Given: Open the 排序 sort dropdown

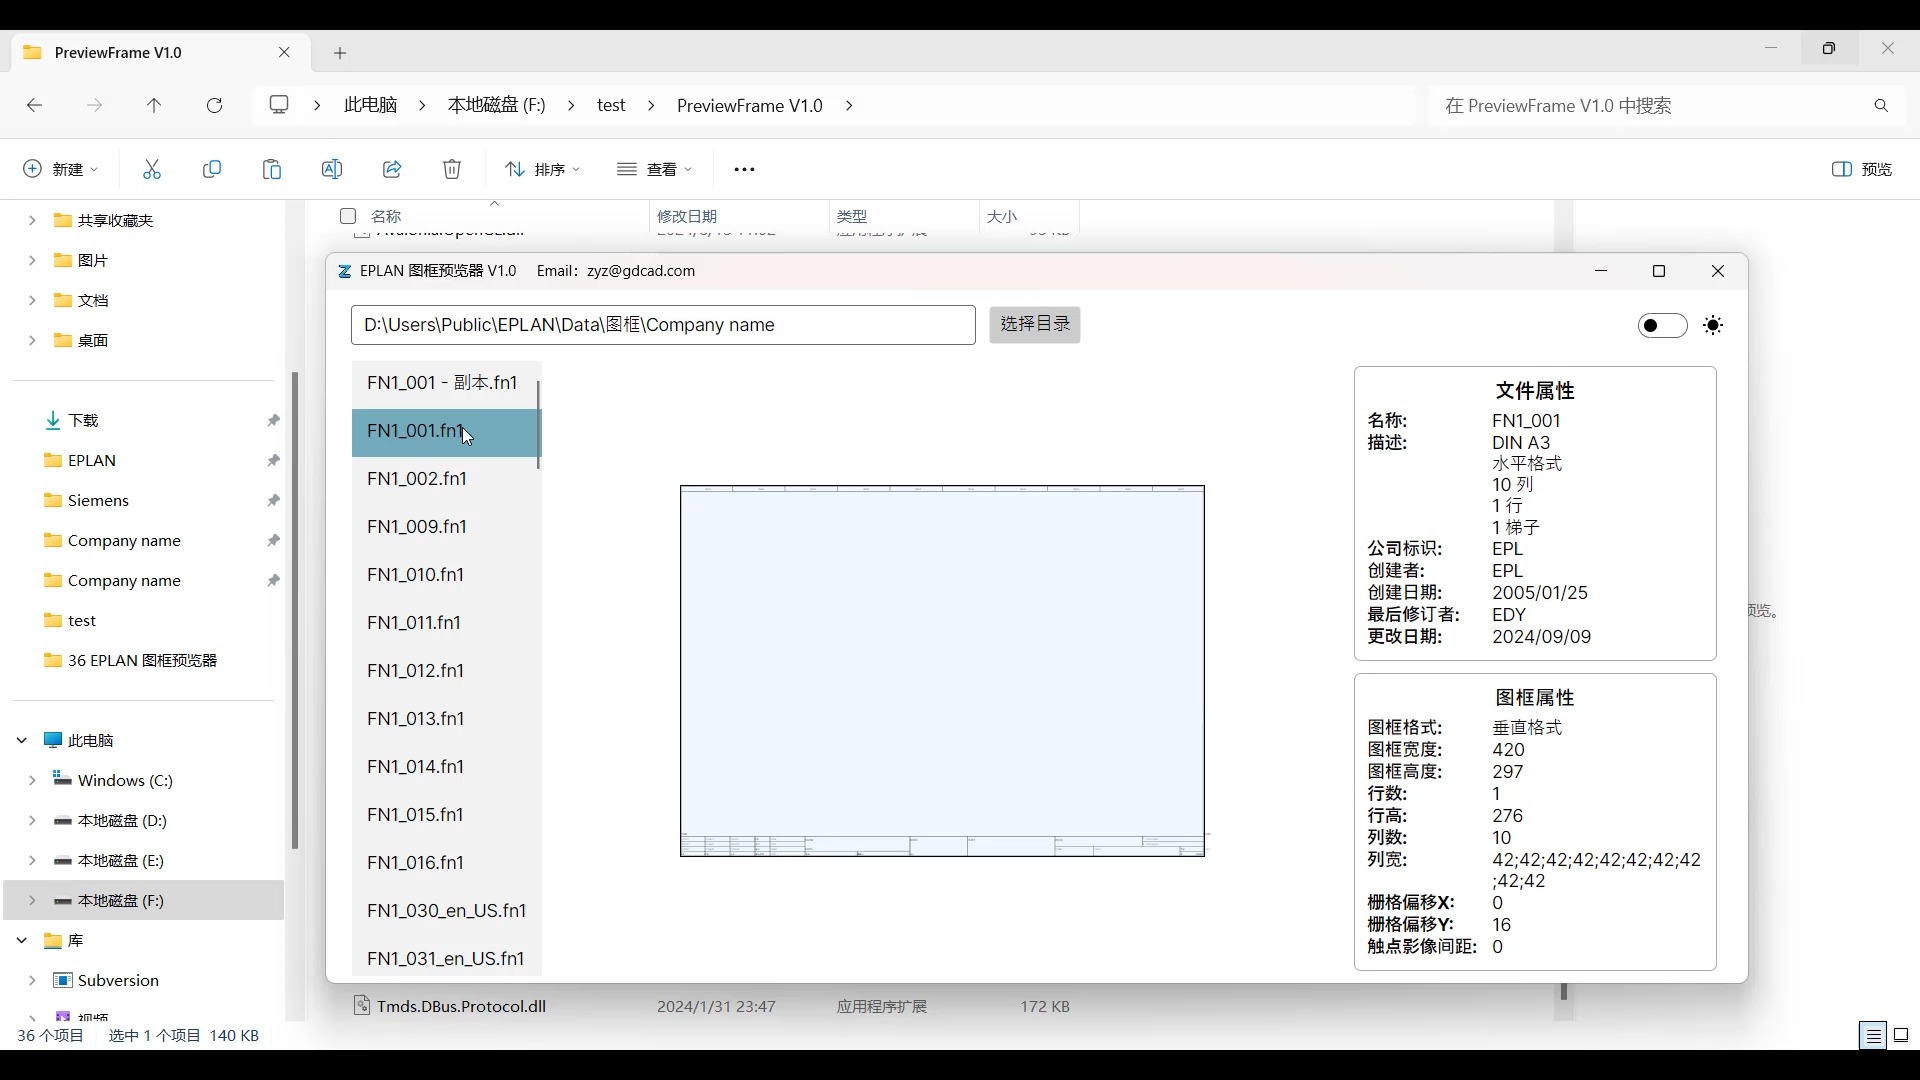Looking at the screenshot, I should click(542, 170).
